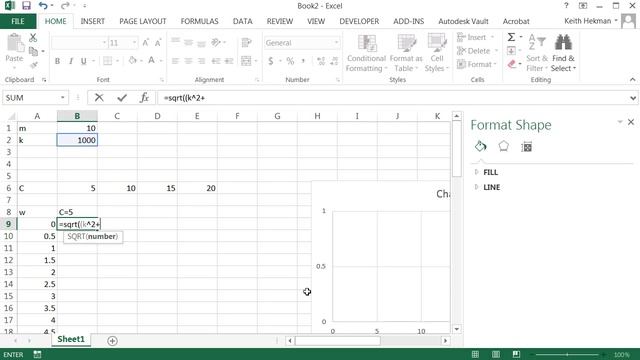
Task: Select row 12 header
Action: pos(8,260)
